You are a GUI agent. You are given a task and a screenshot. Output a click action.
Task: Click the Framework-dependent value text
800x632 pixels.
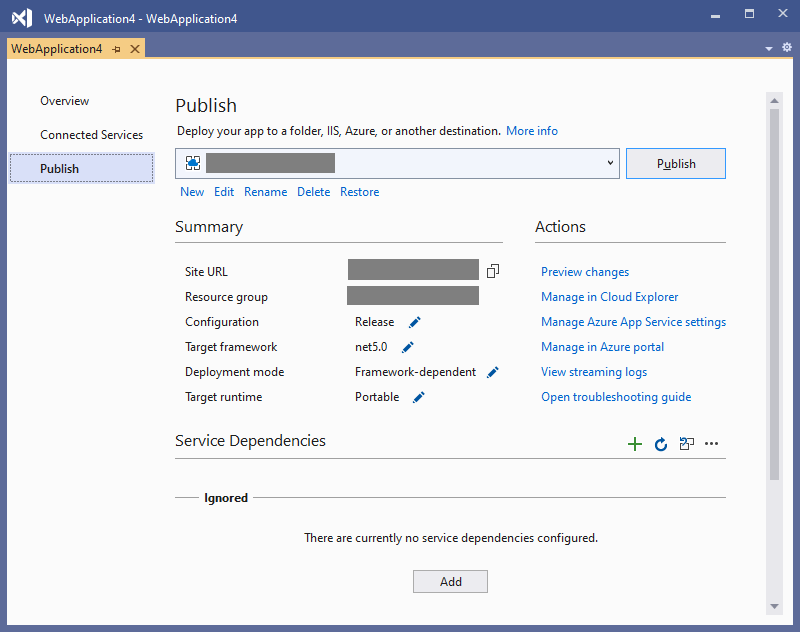pyautogui.click(x=415, y=372)
